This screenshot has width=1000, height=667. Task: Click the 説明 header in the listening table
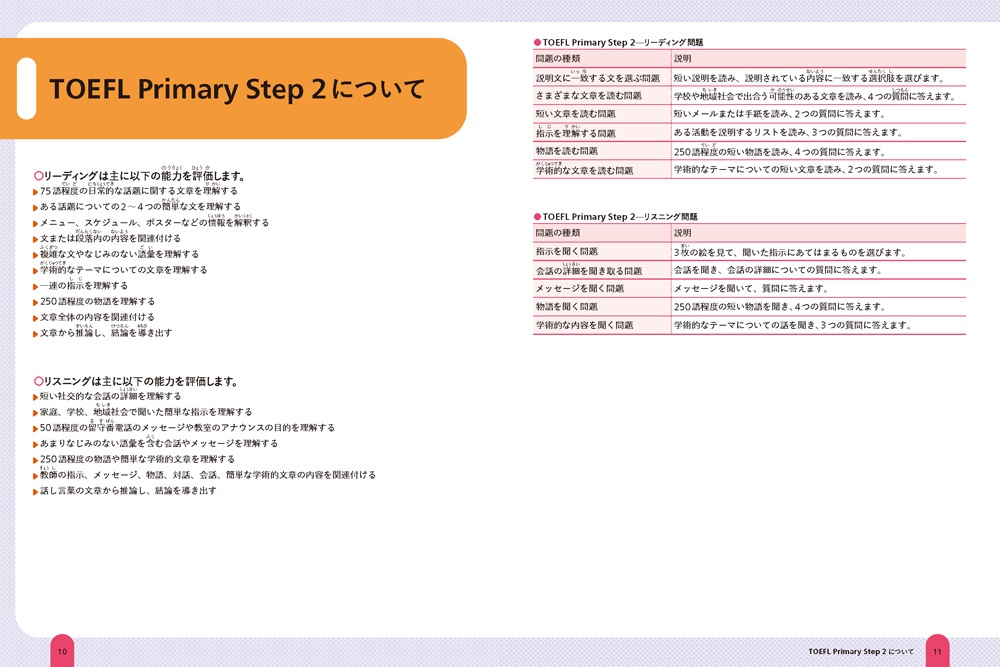tap(683, 233)
